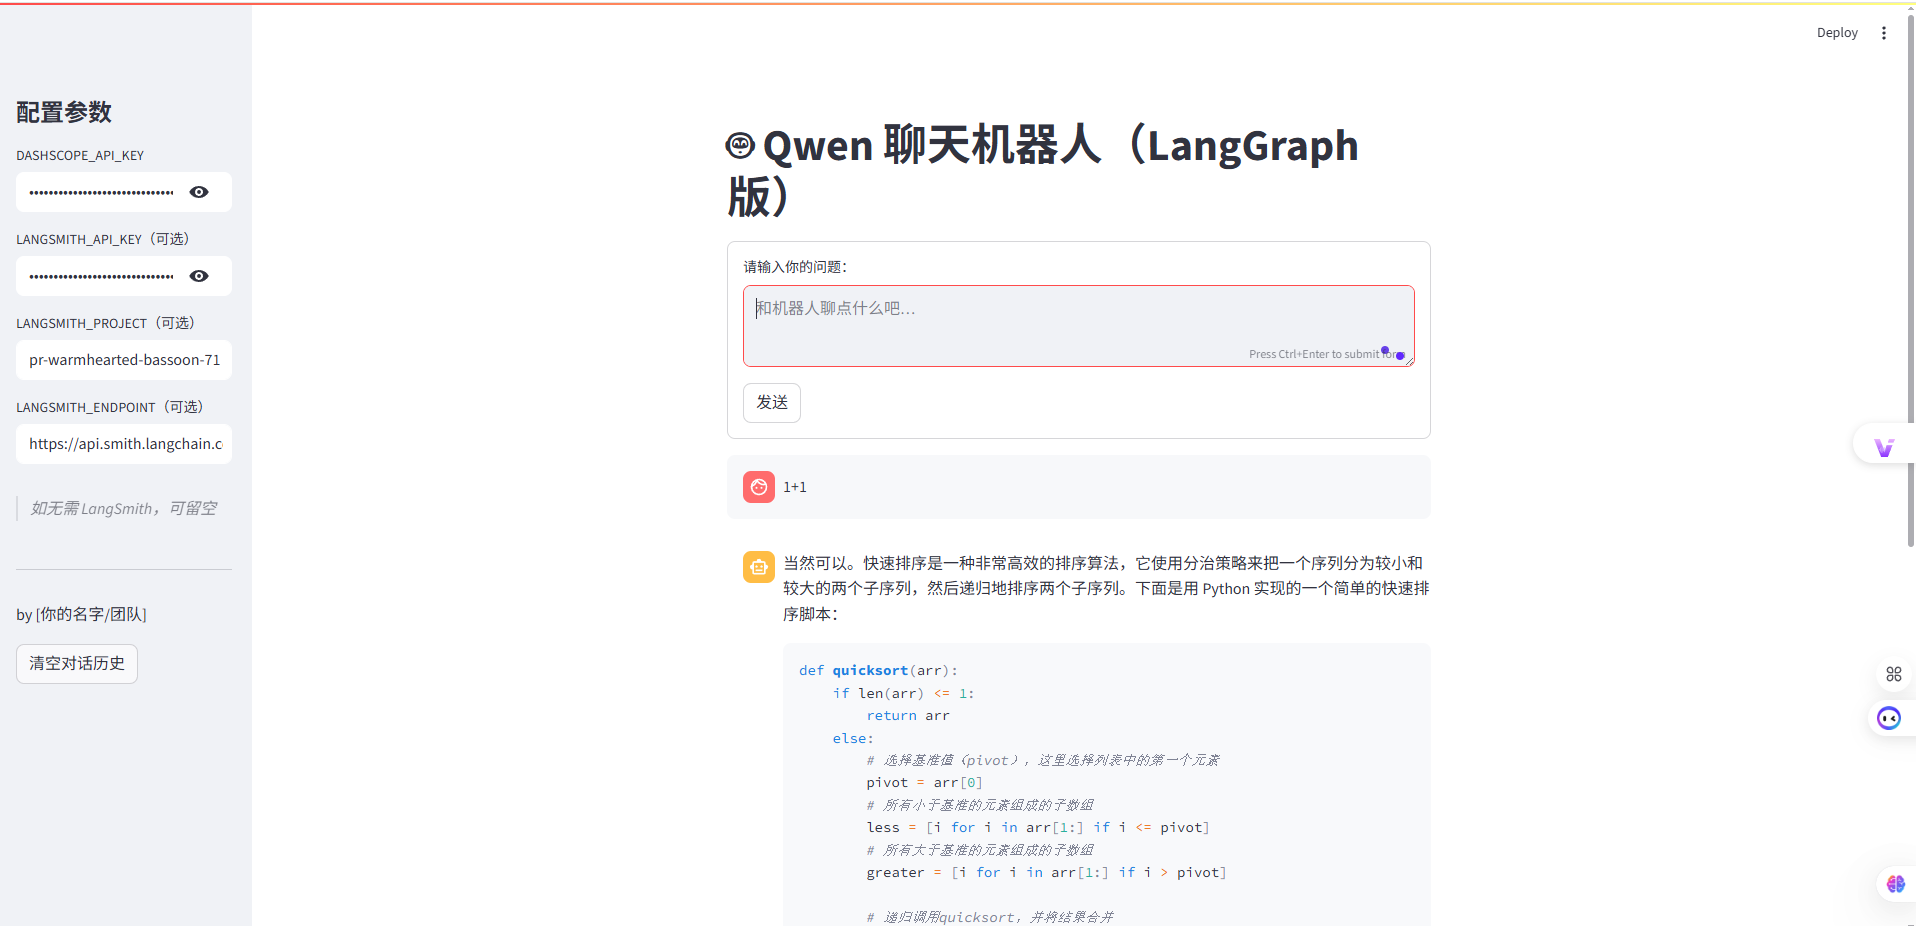Open the three-dot Streamlit menu
The width and height of the screenshot is (1916, 926).
point(1884,32)
